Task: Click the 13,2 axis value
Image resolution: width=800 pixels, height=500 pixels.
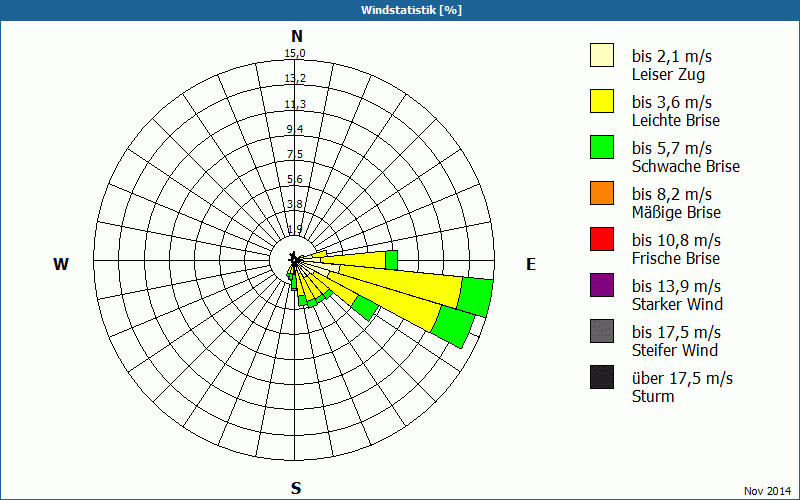Action: click(295, 79)
